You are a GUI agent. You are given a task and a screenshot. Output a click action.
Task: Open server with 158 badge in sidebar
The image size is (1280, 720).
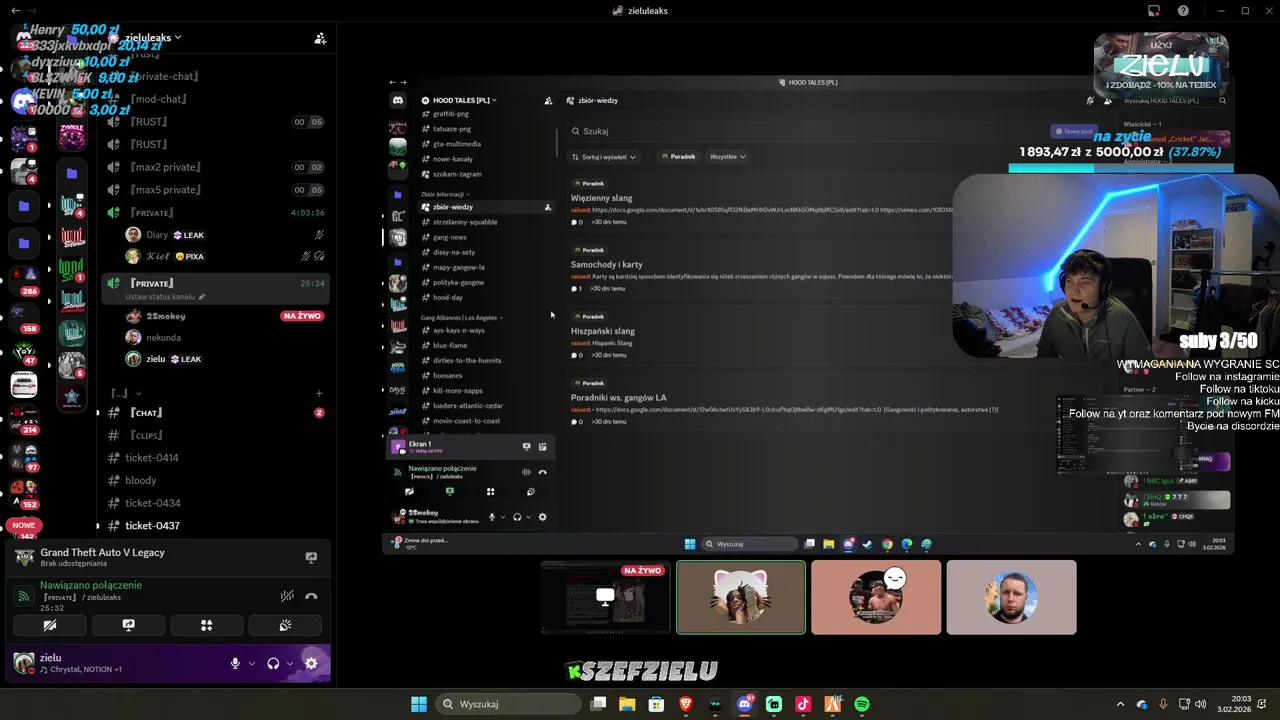point(24,316)
